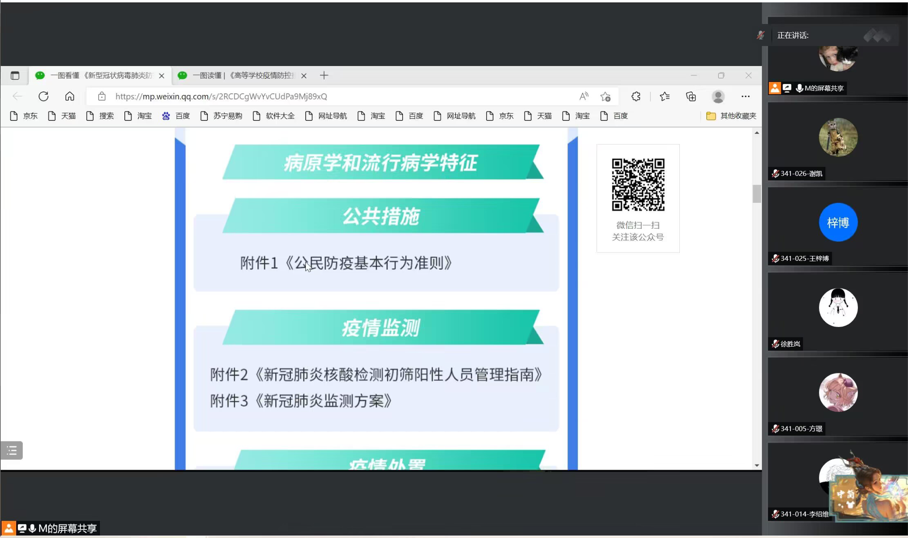
Task: Open 附件3《新冠肺炎监测方案》 link
Action: pos(302,401)
